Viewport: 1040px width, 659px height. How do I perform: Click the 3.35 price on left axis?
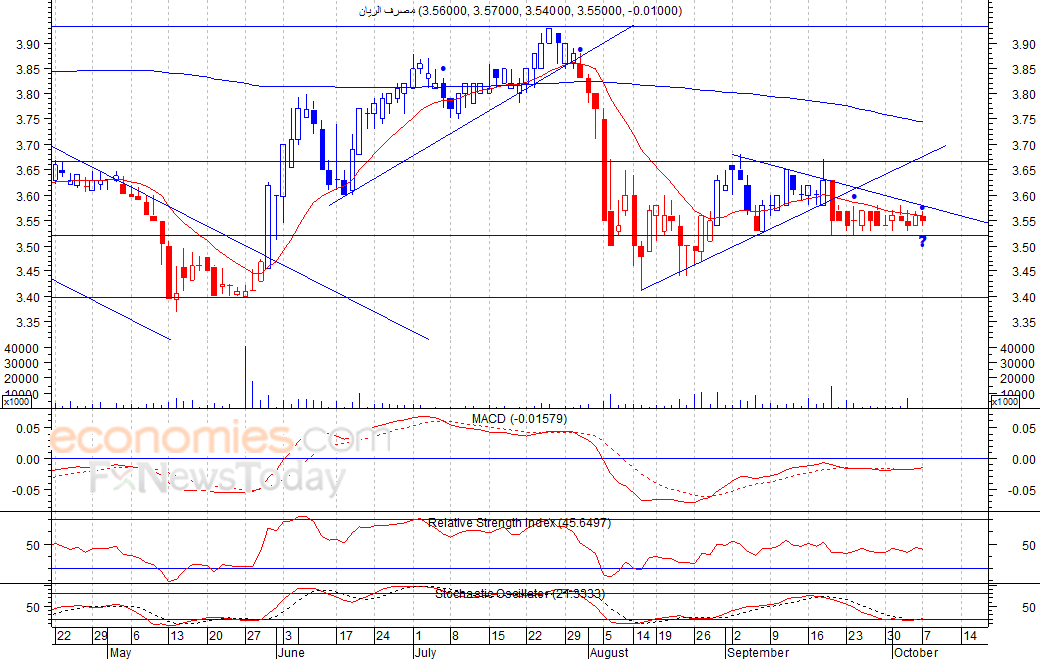(x=29, y=323)
